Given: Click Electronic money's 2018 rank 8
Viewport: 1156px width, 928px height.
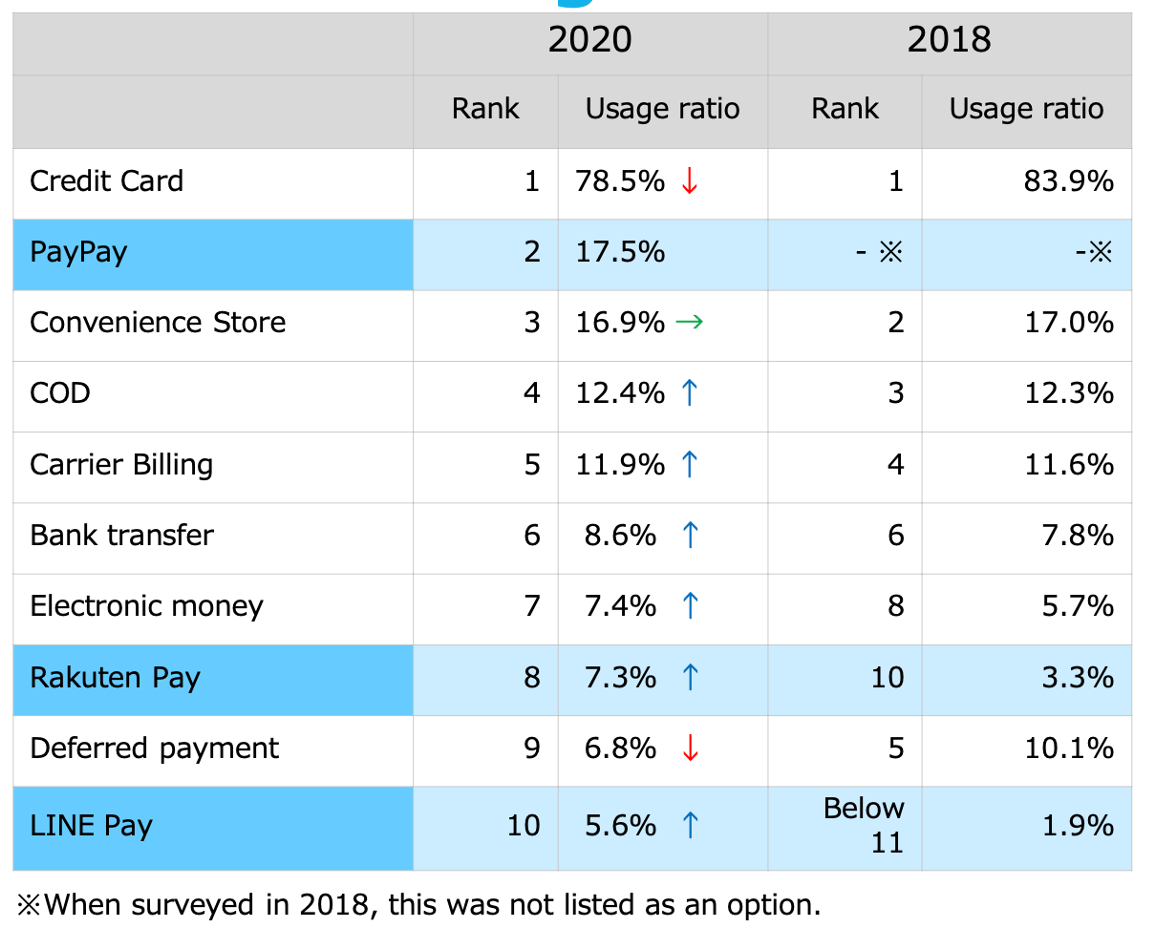Looking at the screenshot, I should (x=895, y=606).
